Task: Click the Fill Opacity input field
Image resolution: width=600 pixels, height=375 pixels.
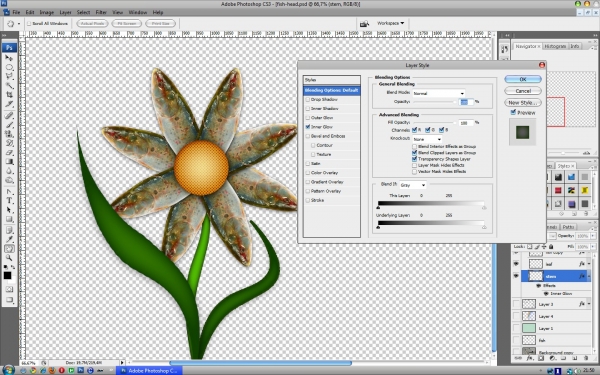Action: (x=466, y=123)
